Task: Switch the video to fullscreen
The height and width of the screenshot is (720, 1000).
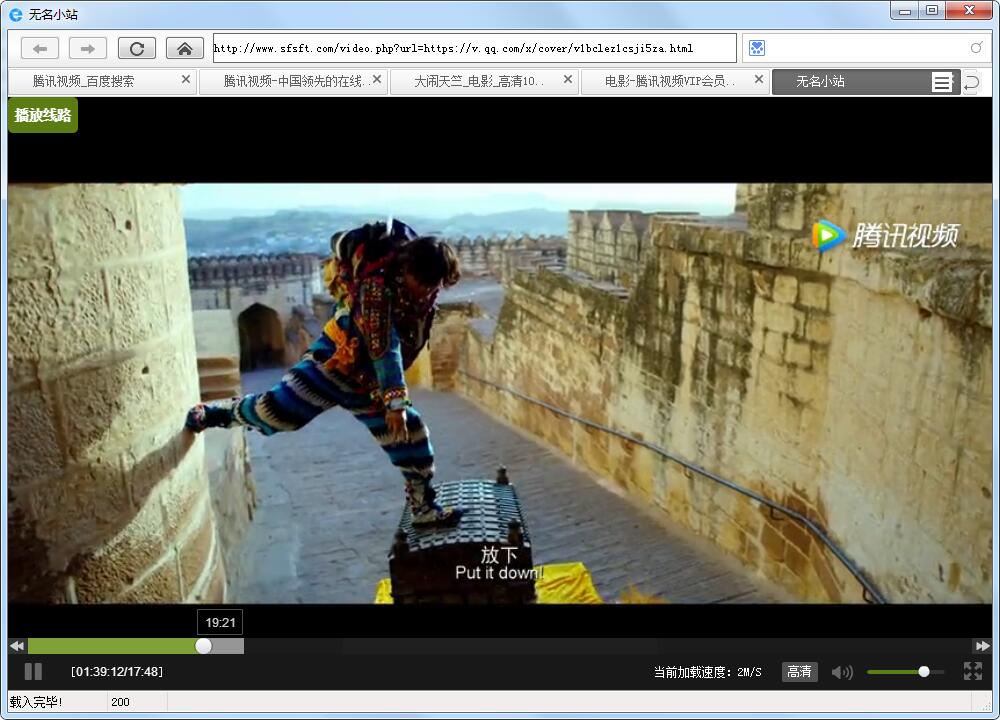Action: pyautogui.click(x=973, y=671)
